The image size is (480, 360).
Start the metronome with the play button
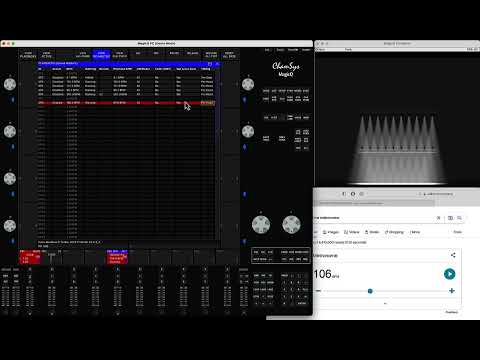pyautogui.click(x=449, y=274)
